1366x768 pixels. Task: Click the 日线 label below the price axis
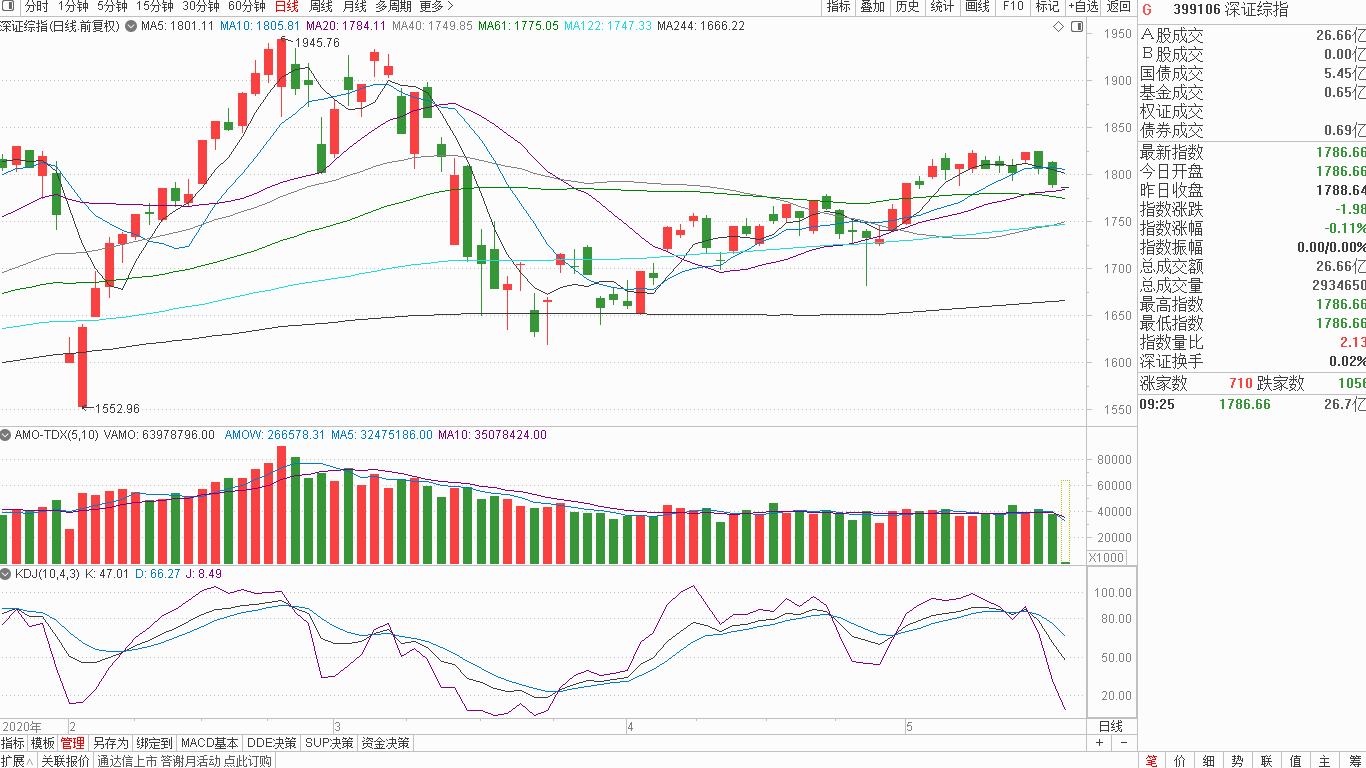[x=1111, y=726]
